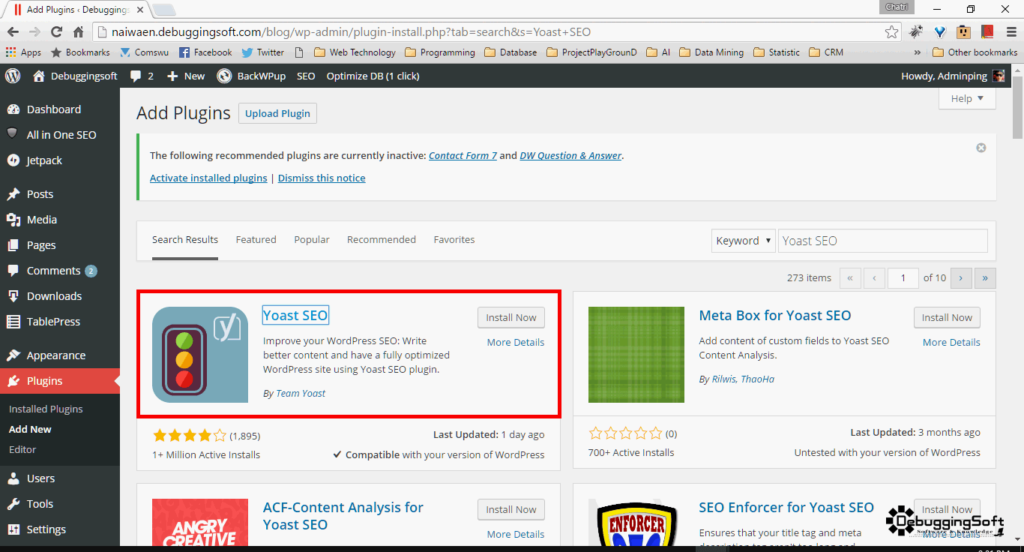This screenshot has width=1024, height=552.
Task: Click the Meta Box green plugin thumbnail
Action: pyautogui.click(x=636, y=355)
